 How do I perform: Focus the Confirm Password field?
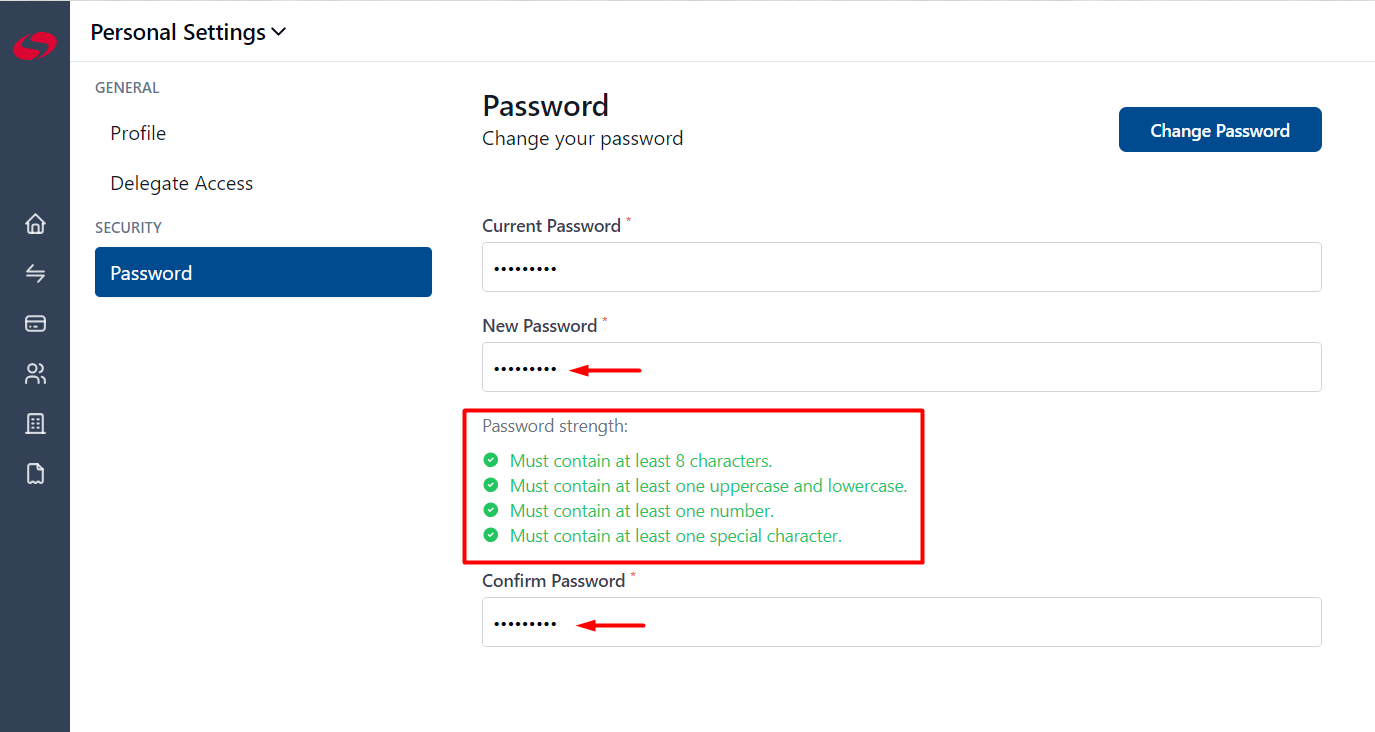(902, 622)
